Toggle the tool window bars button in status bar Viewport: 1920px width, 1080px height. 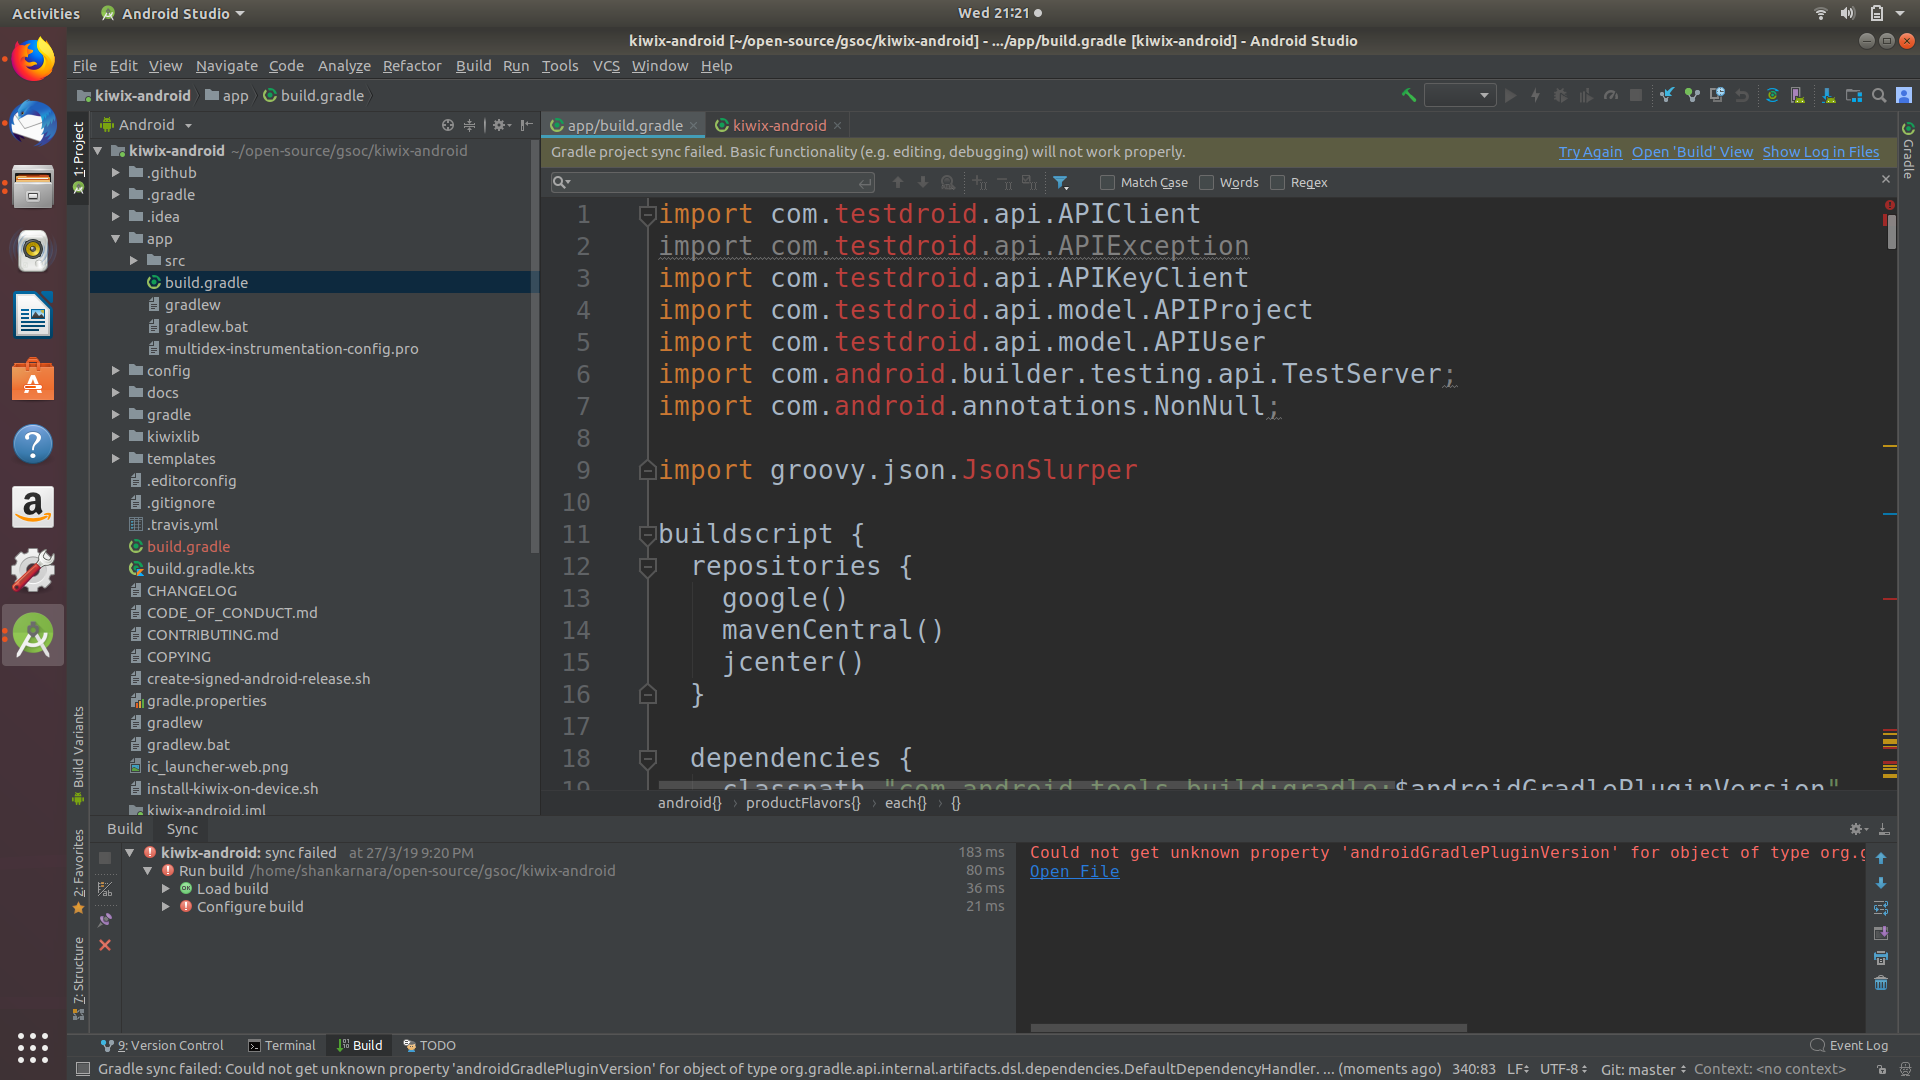tap(83, 1070)
